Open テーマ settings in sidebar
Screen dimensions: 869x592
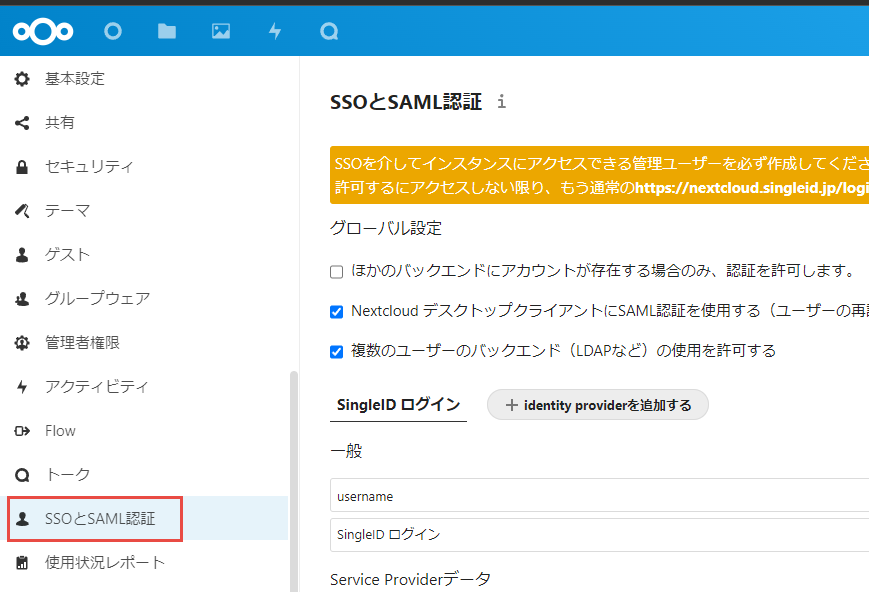(67, 211)
